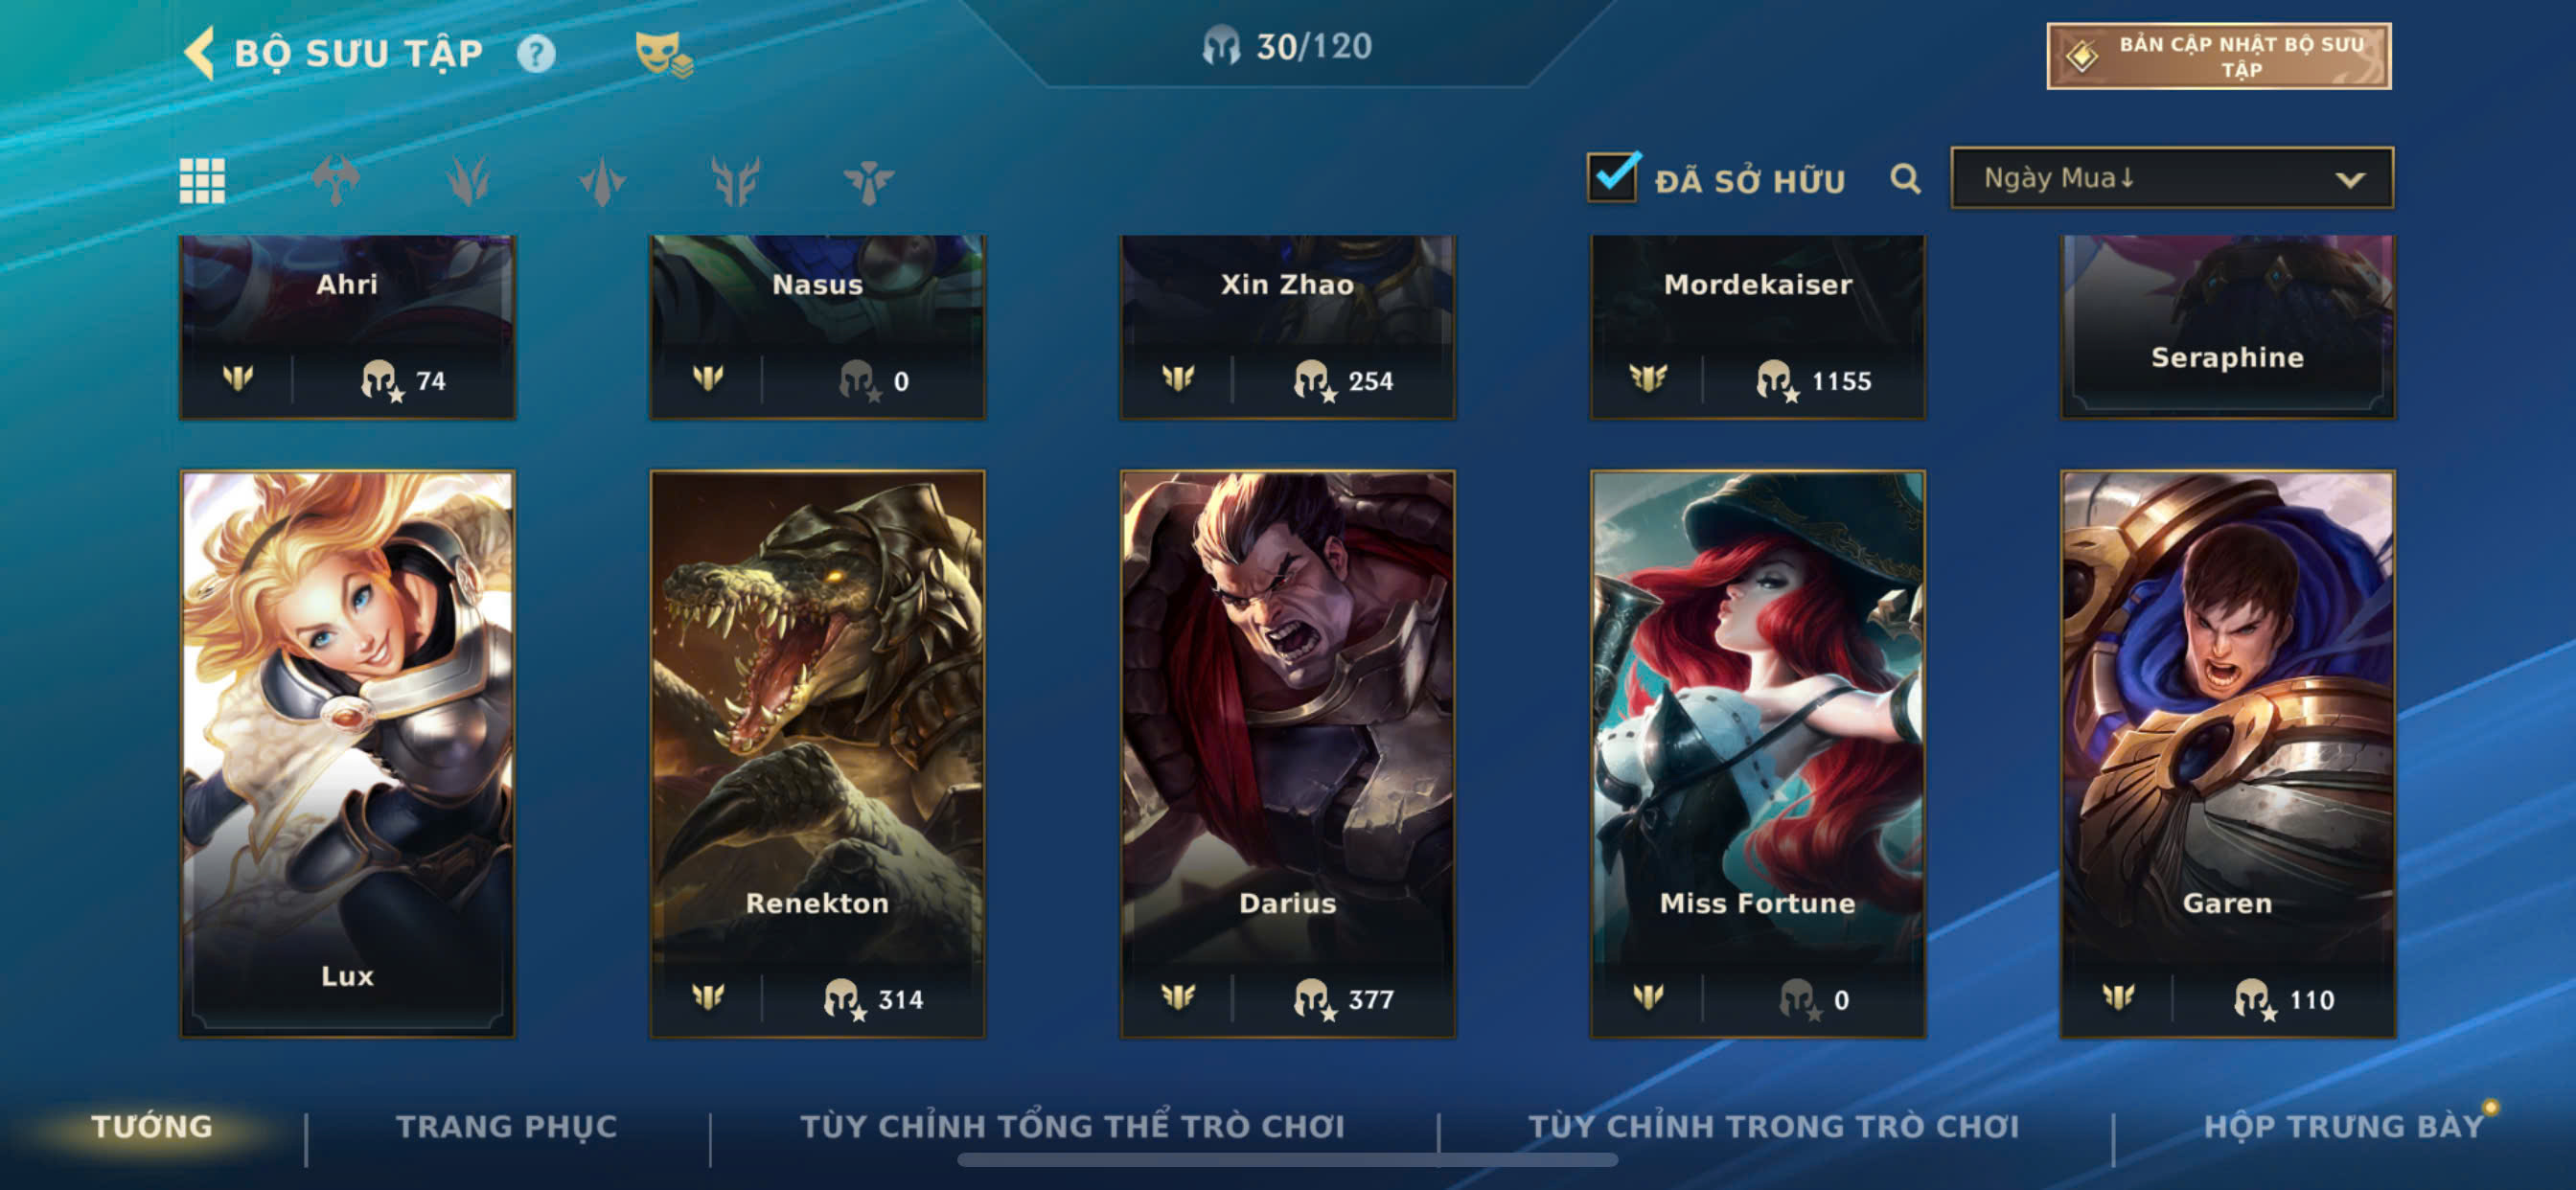Open the Hộp Trưng Bày tab

pos(2343,1126)
